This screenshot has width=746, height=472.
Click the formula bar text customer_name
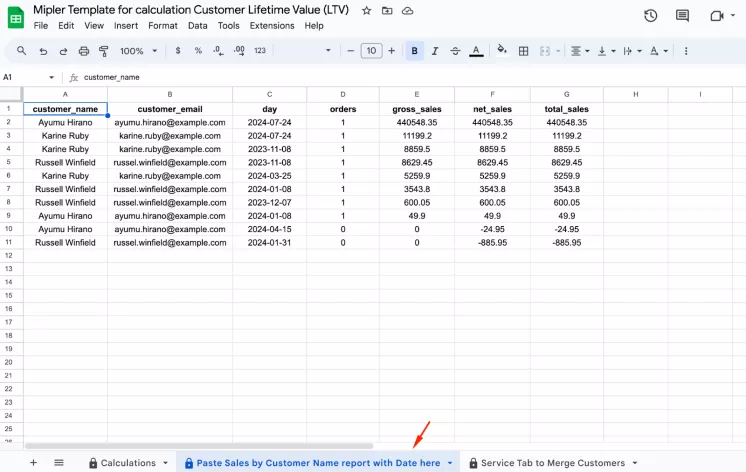click(111, 77)
